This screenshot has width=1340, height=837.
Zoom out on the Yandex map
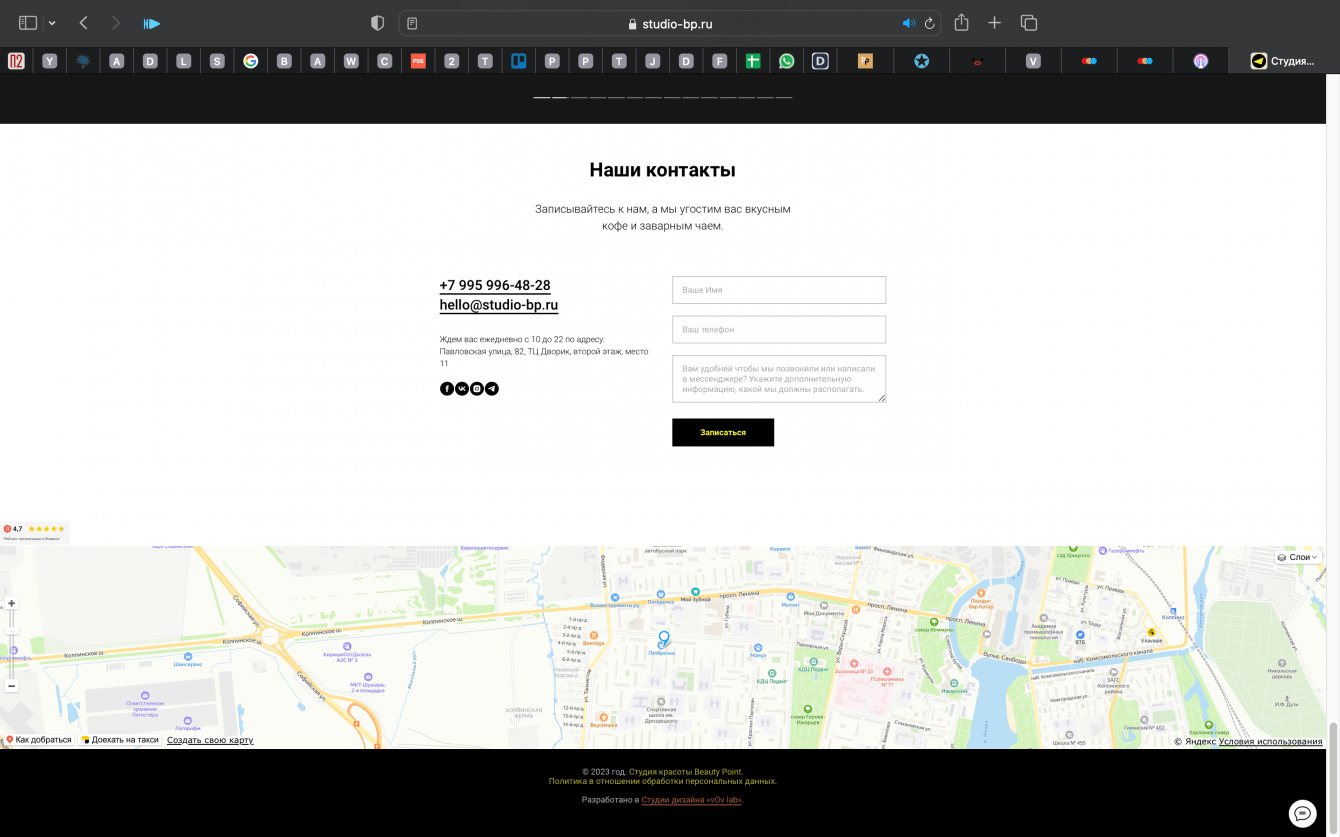pyautogui.click(x=11, y=686)
